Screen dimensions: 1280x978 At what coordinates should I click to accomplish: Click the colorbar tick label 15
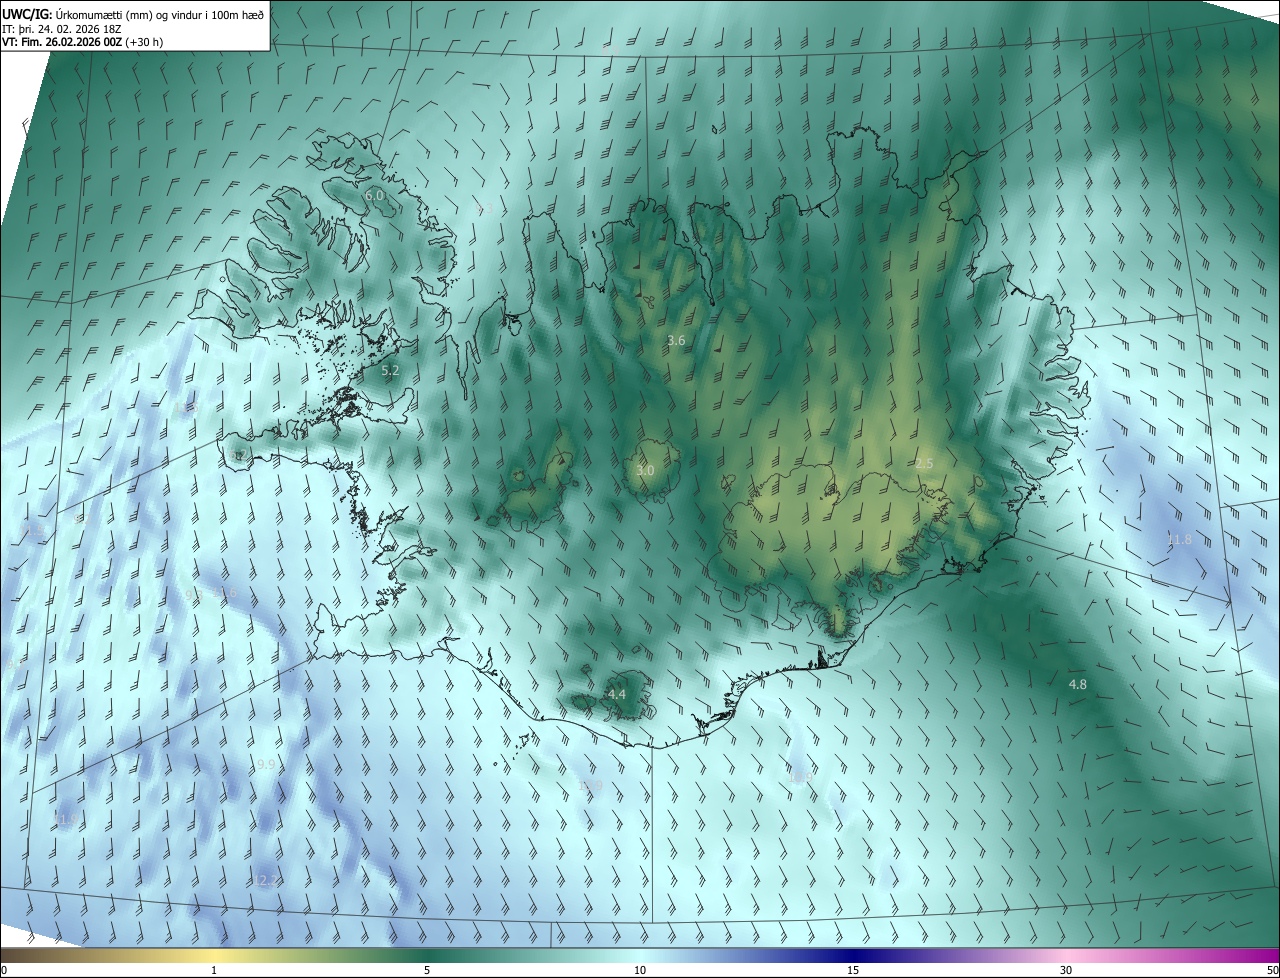pyautogui.click(x=853, y=970)
